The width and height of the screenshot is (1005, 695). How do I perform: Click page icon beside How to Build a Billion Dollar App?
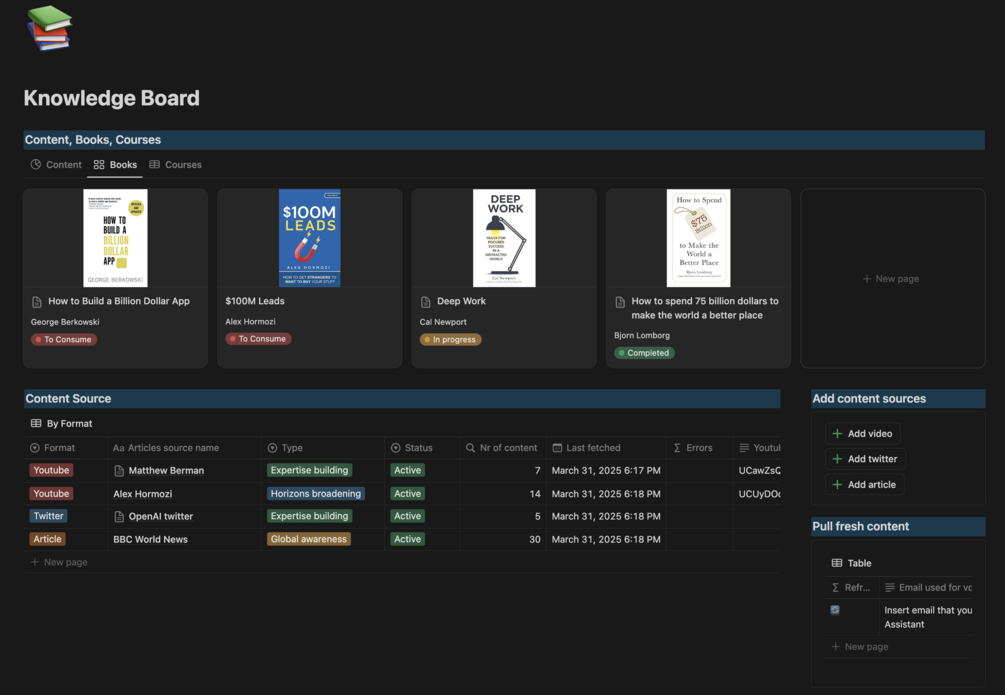click(x=37, y=302)
